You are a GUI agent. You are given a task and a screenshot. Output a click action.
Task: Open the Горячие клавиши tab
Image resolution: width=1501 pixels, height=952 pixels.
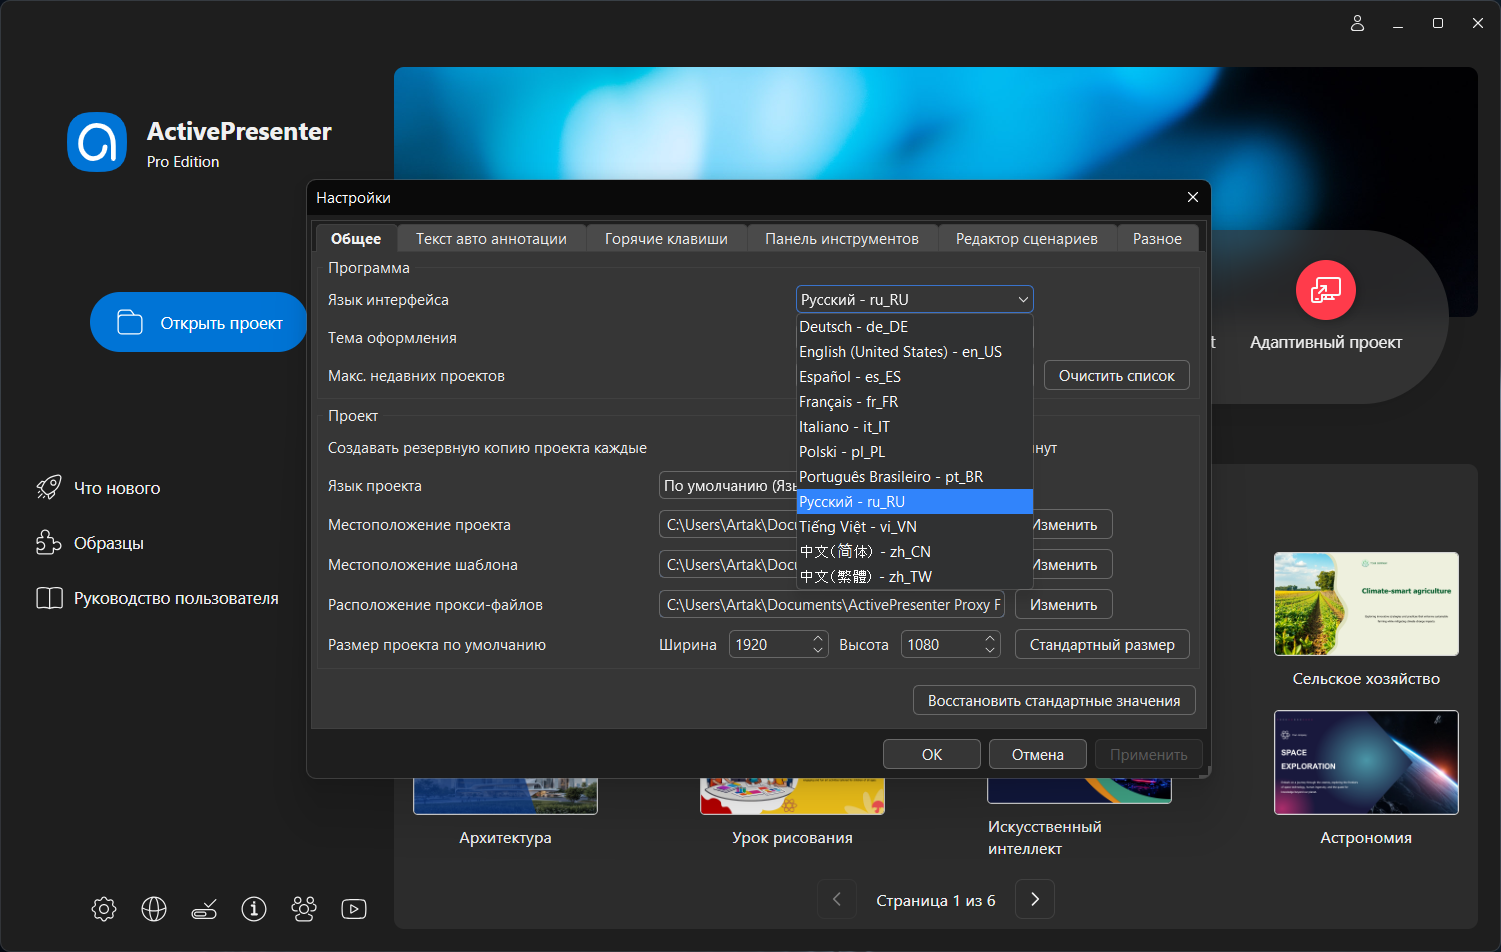(x=666, y=239)
